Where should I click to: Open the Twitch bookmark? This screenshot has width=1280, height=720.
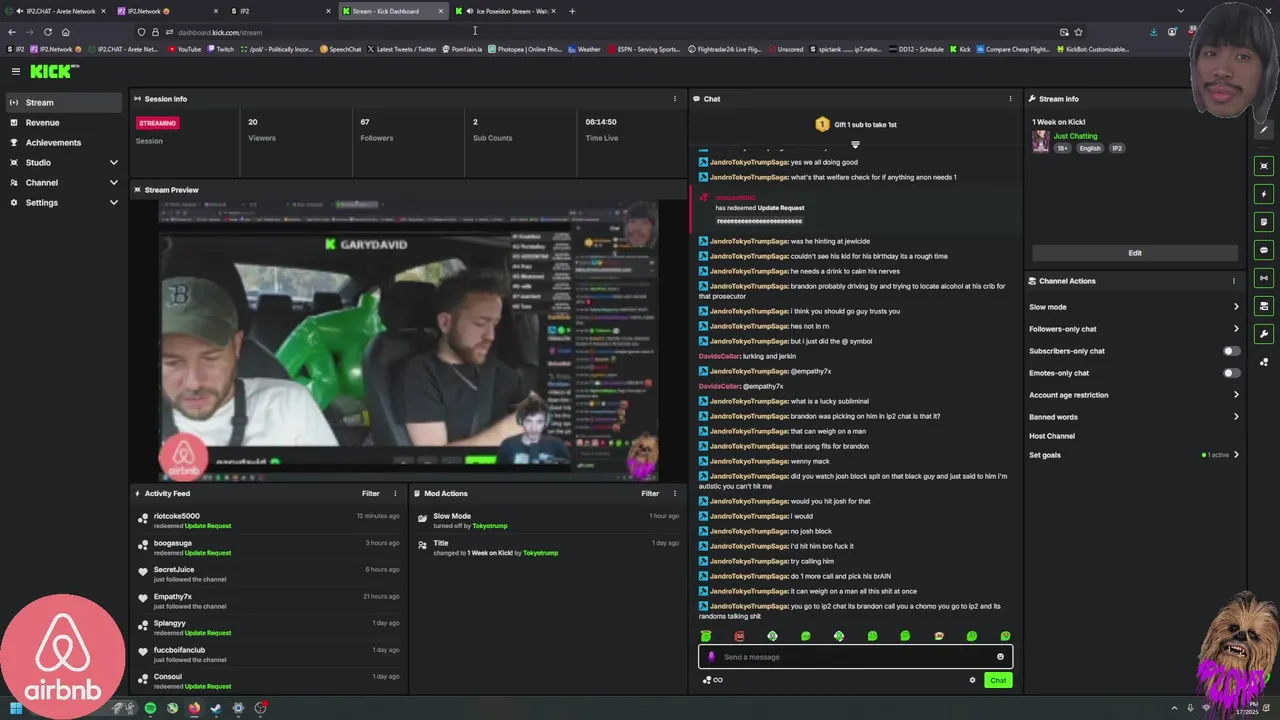(220, 49)
